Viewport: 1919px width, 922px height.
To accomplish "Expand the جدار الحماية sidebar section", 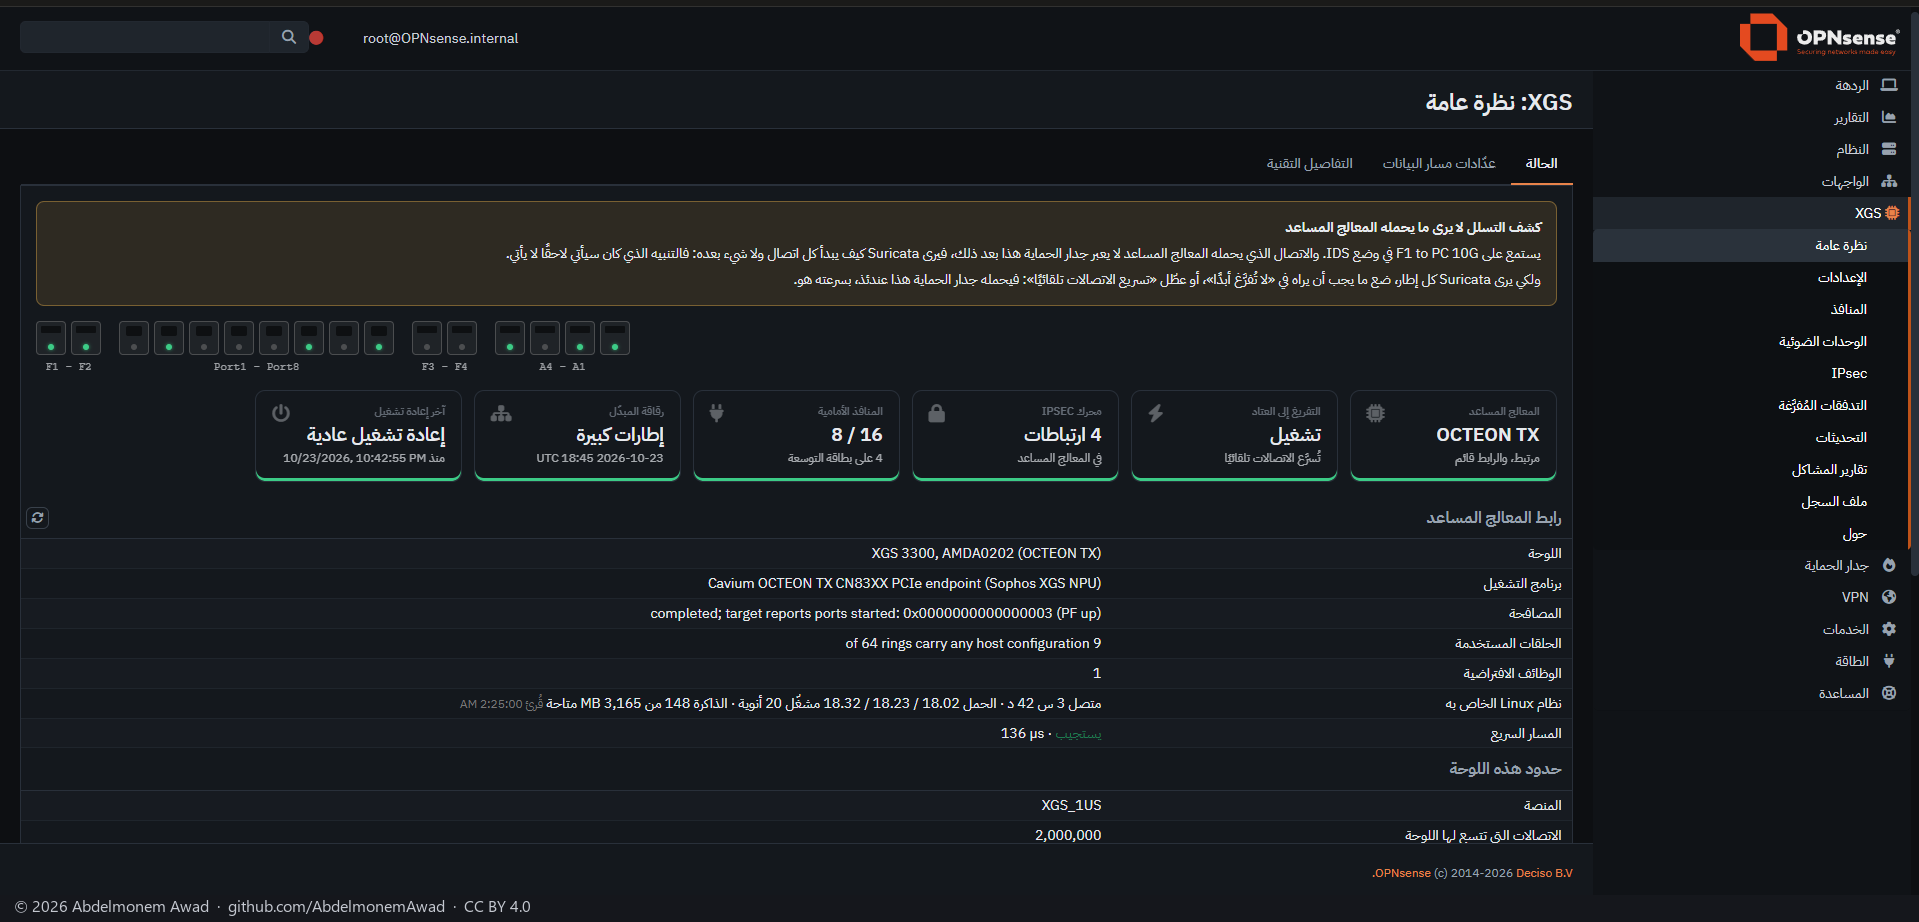I will tap(1751, 565).
